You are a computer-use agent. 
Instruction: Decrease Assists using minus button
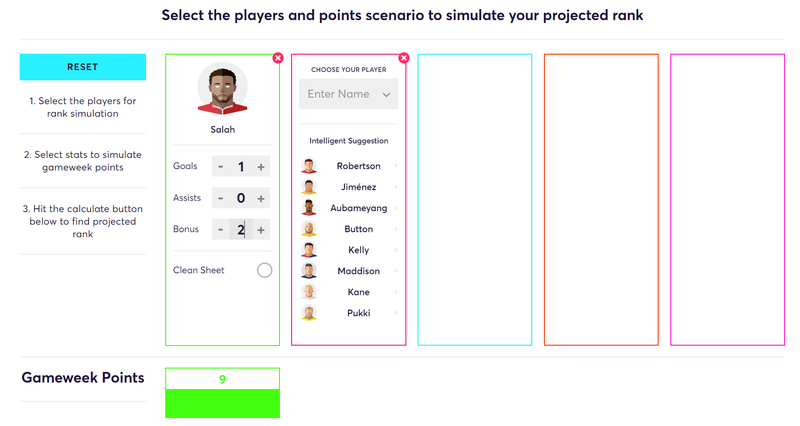(220, 198)
